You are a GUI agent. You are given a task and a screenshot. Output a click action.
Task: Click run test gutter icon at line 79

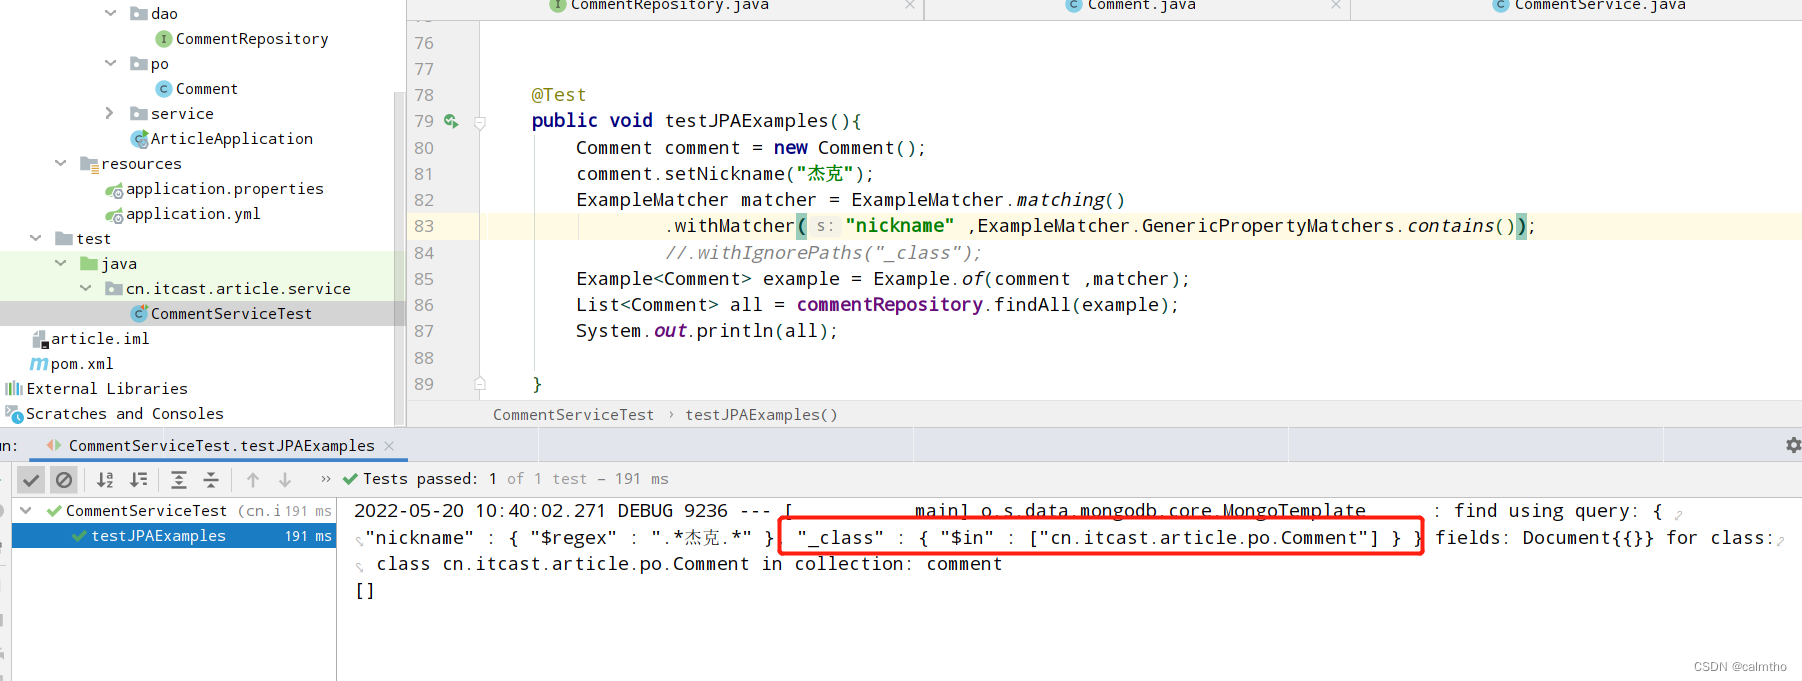click(451, 121)
